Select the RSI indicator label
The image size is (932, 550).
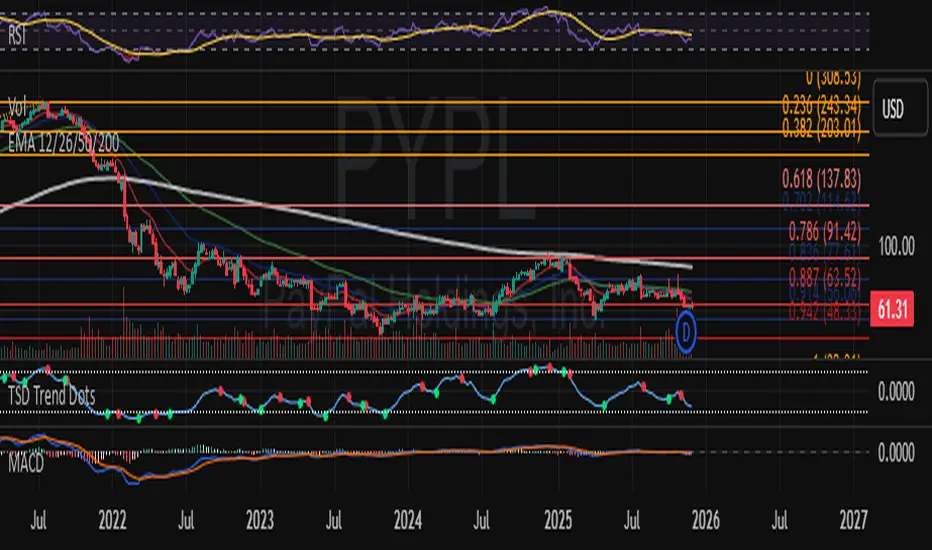17,36
